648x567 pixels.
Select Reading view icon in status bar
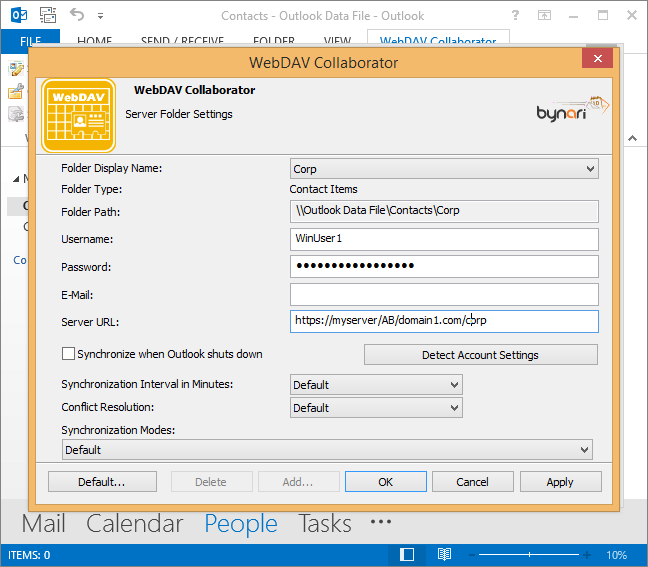tap(444, 555)
